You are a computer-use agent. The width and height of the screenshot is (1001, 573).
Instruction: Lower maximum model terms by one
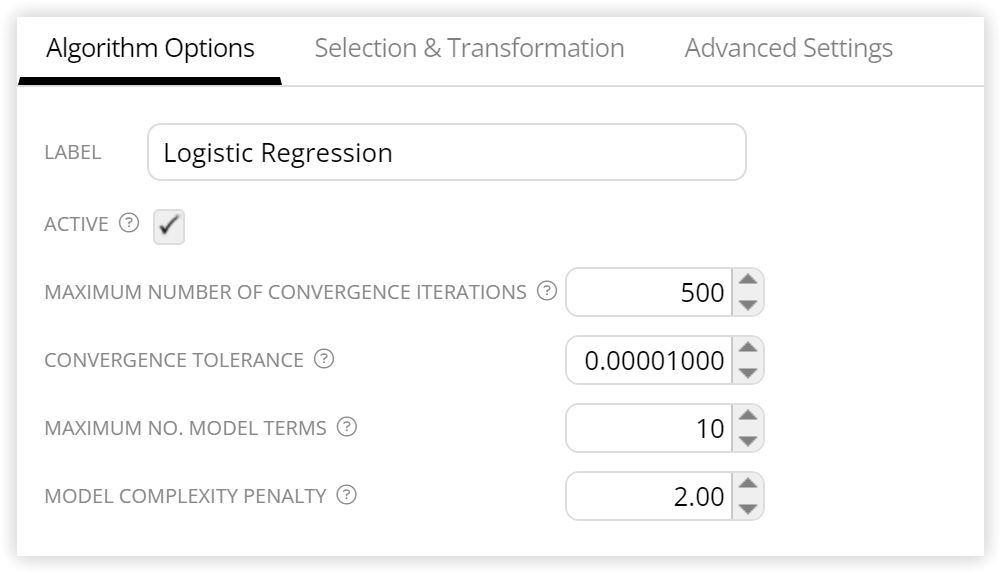pos(748,441)
